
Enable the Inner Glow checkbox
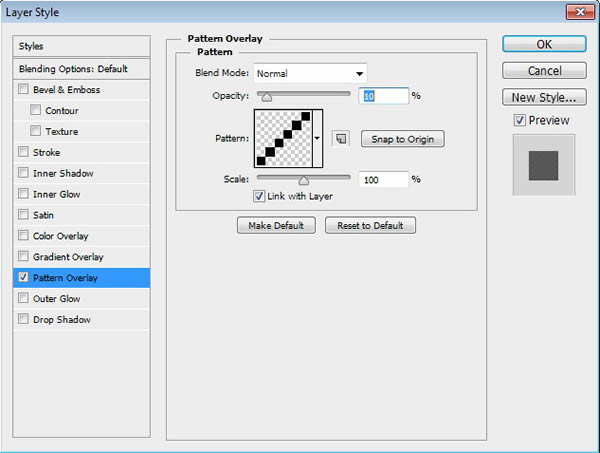pyautogui.click(x=23, y=194)
